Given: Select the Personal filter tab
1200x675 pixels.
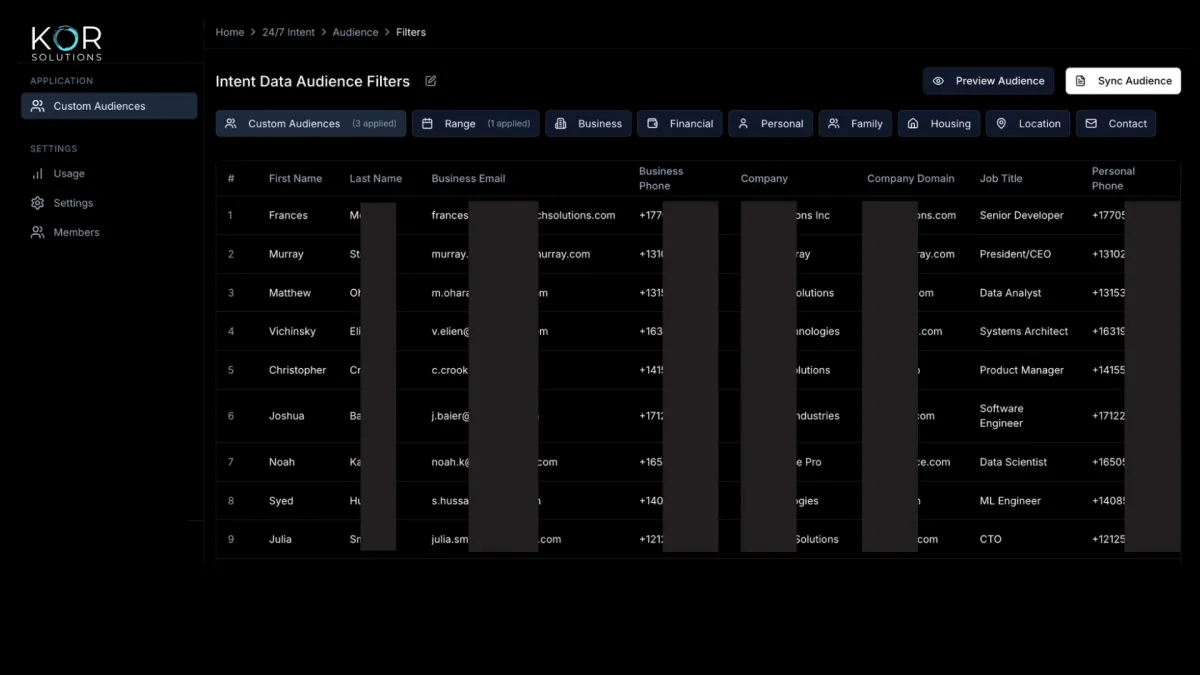Looking at the screenshot, I should tap(770, 124).
